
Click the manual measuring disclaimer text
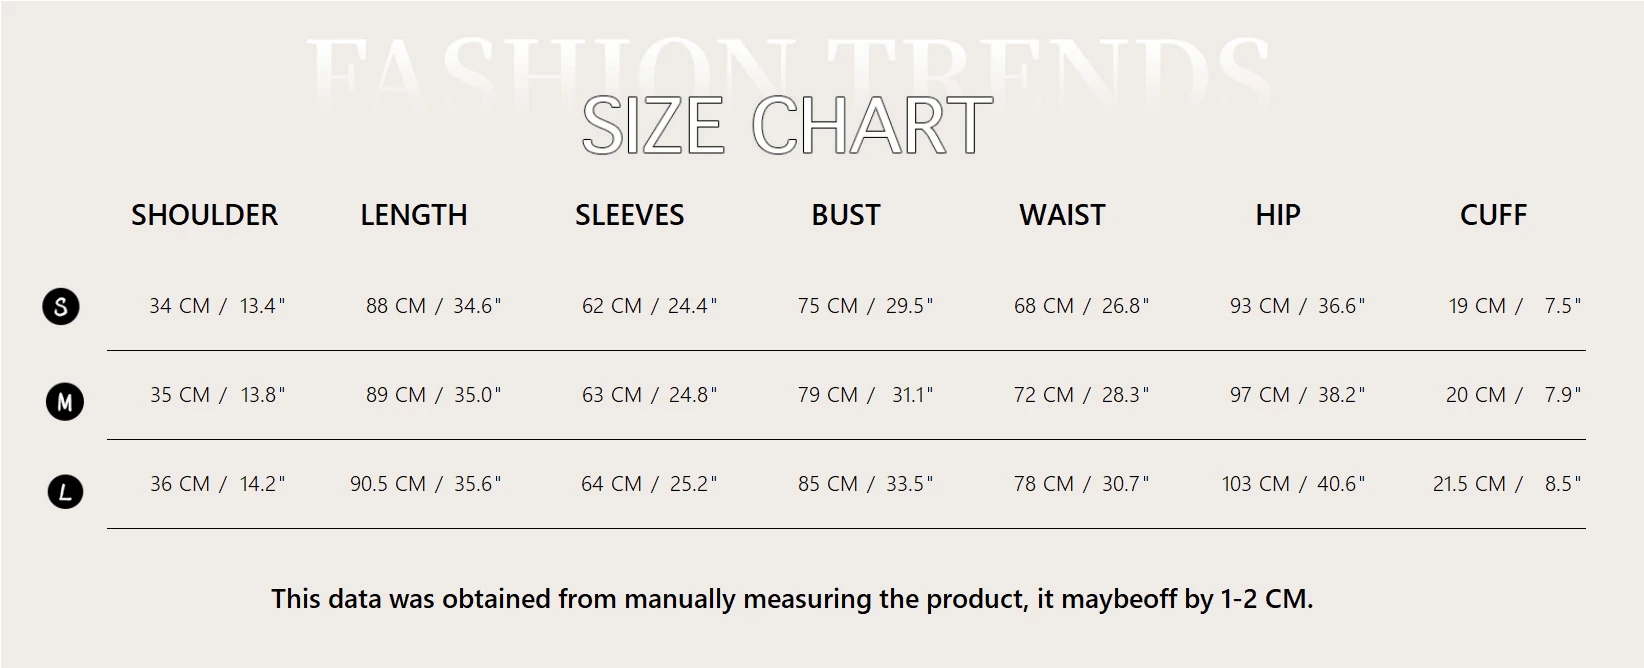click(x=792, y=599)
